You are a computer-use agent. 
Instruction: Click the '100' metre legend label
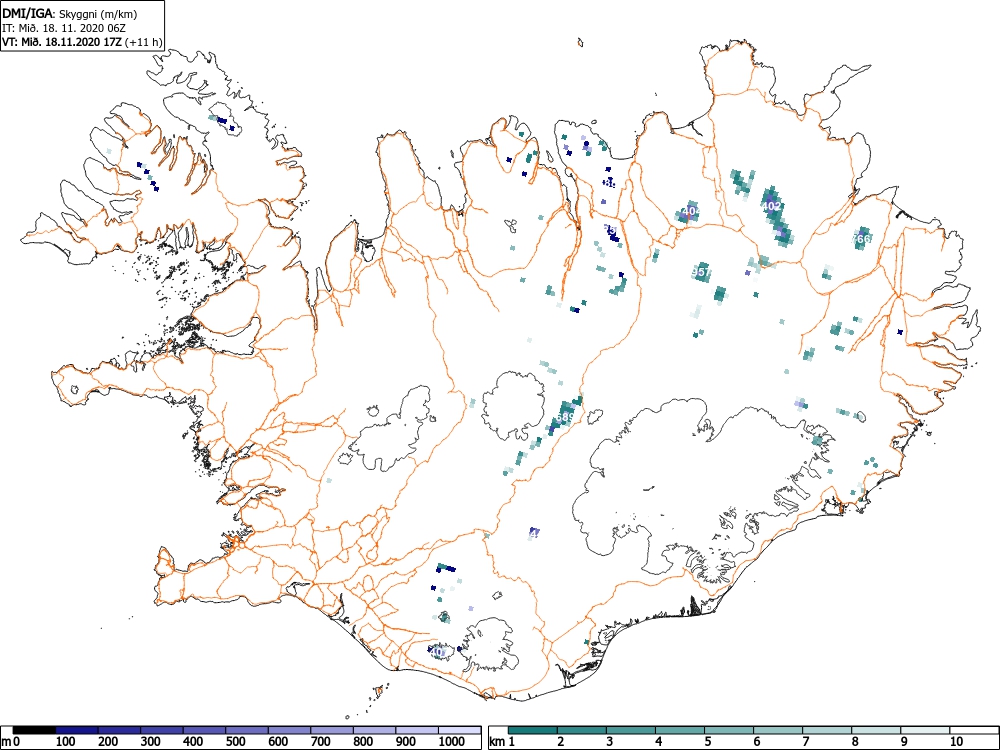65,742
